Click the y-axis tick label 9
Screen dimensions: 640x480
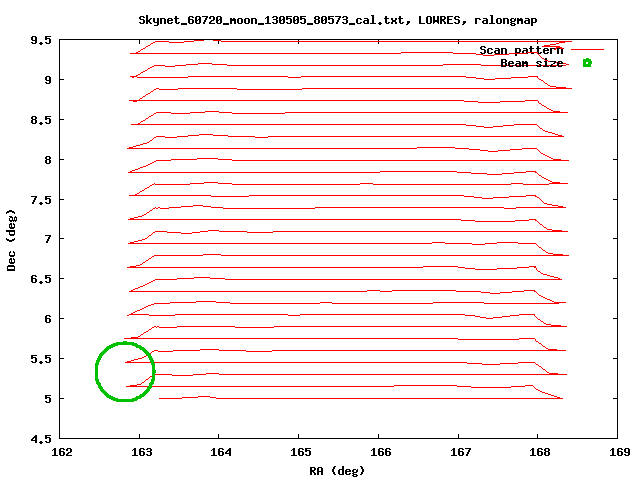[48, 80]
